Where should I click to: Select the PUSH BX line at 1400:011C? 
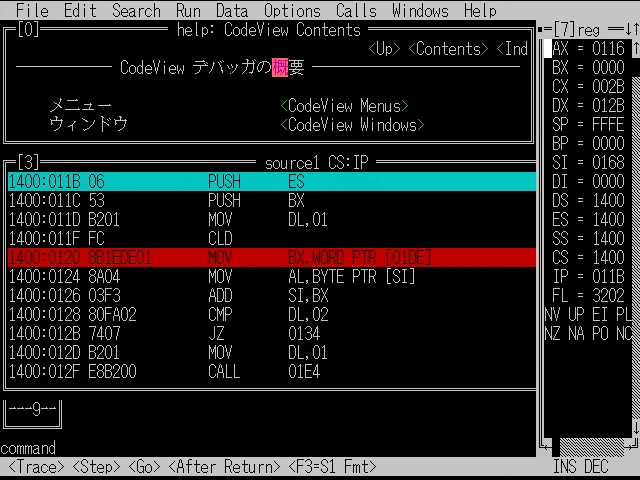(x=272, y=200)
